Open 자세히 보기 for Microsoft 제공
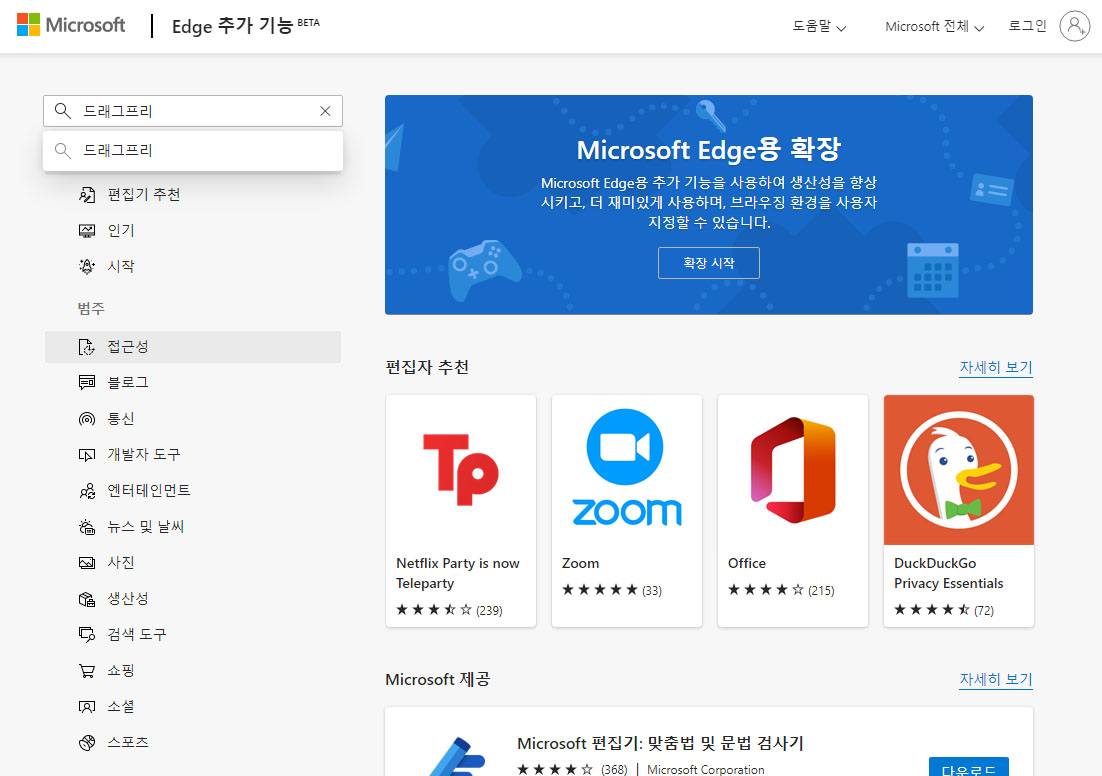 (x=996, y=680)
